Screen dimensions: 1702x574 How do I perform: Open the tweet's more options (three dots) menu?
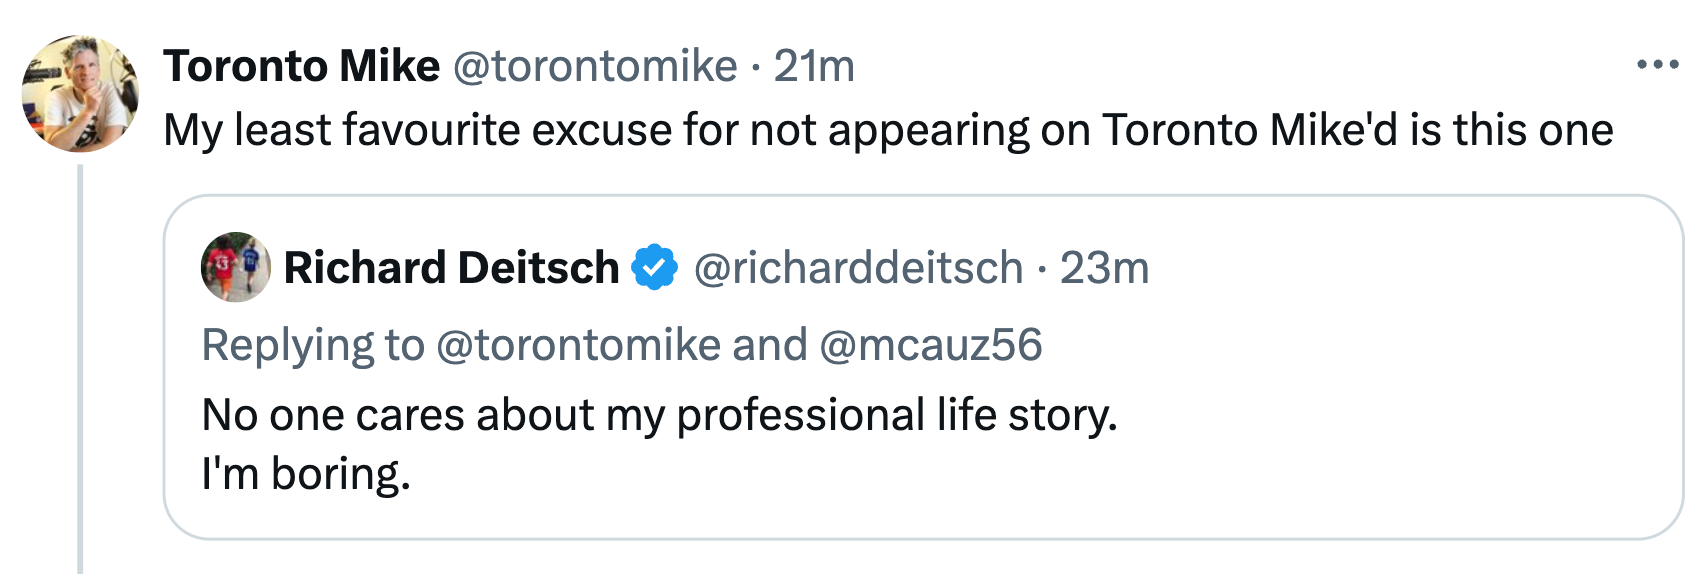[x=1657, y=66]
